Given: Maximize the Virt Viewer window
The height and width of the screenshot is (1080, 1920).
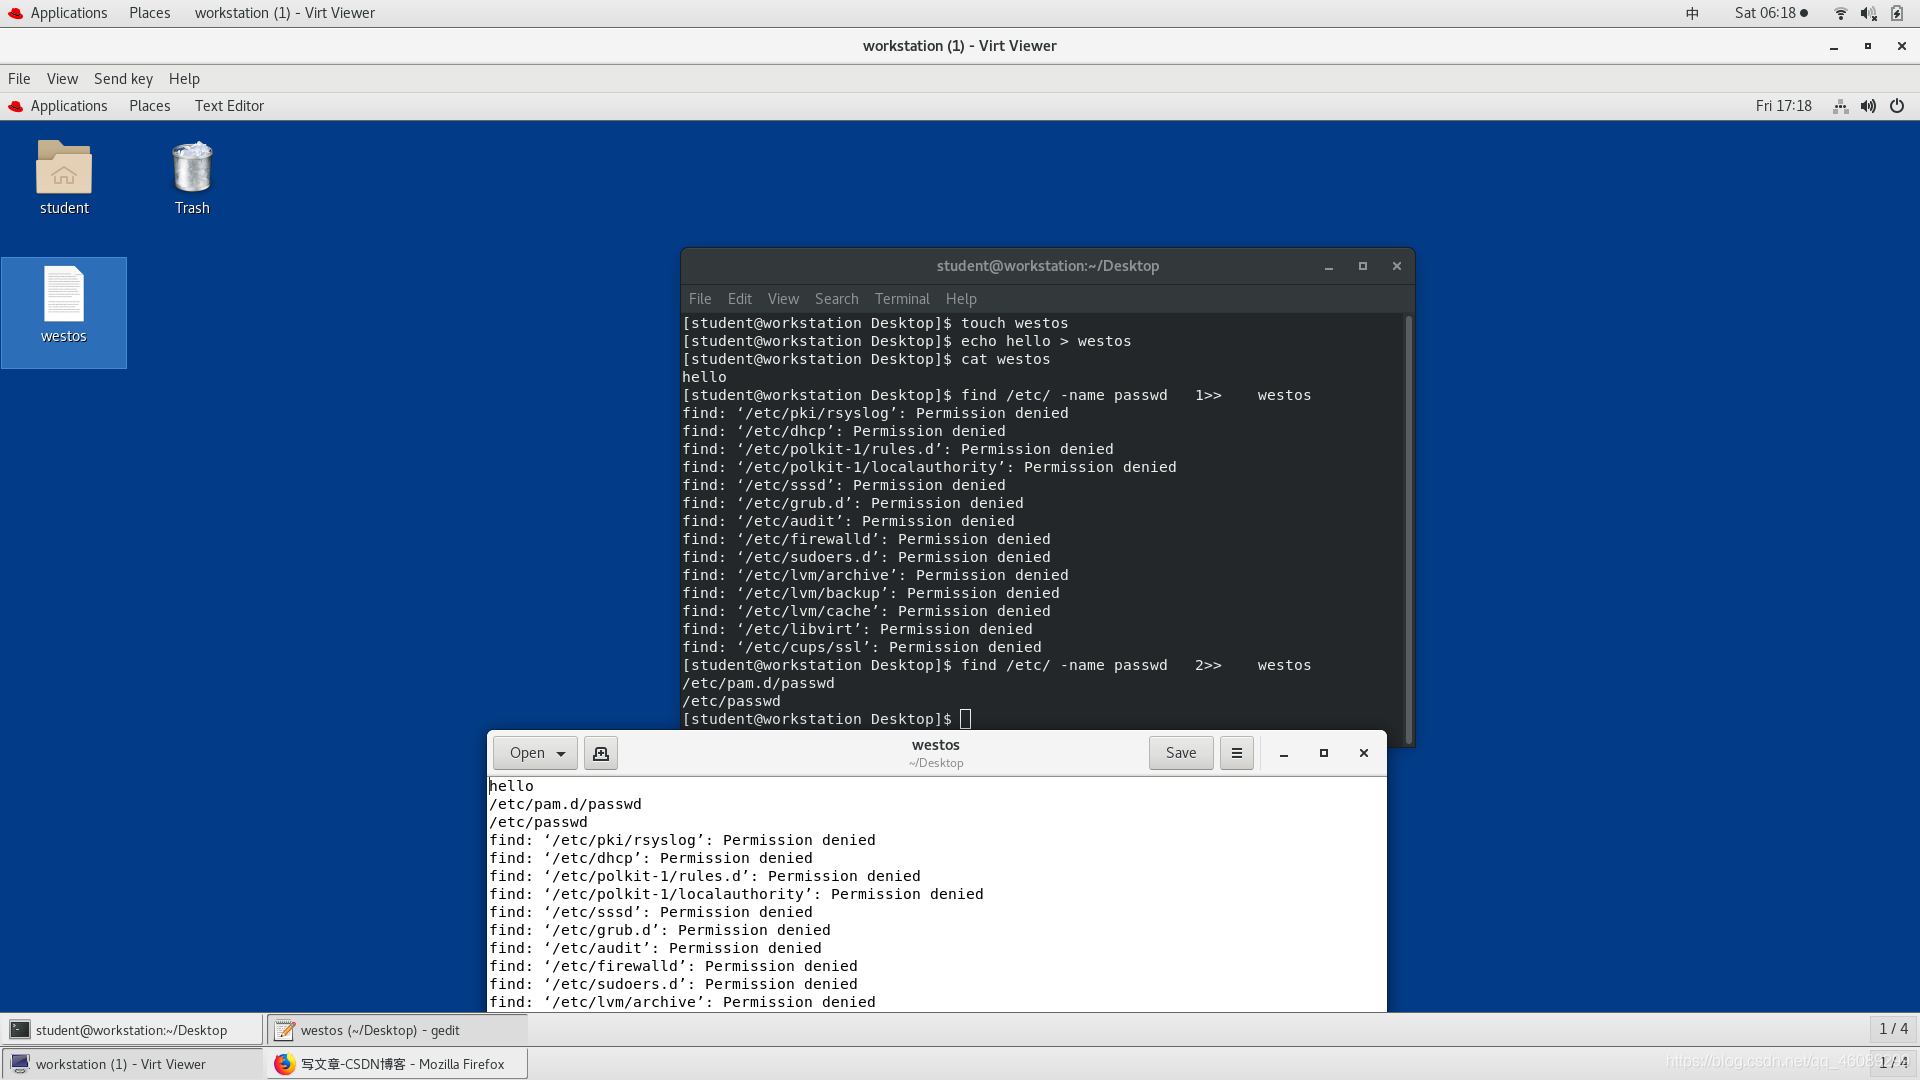Looking at the screenshot, I should point(1868,46).
